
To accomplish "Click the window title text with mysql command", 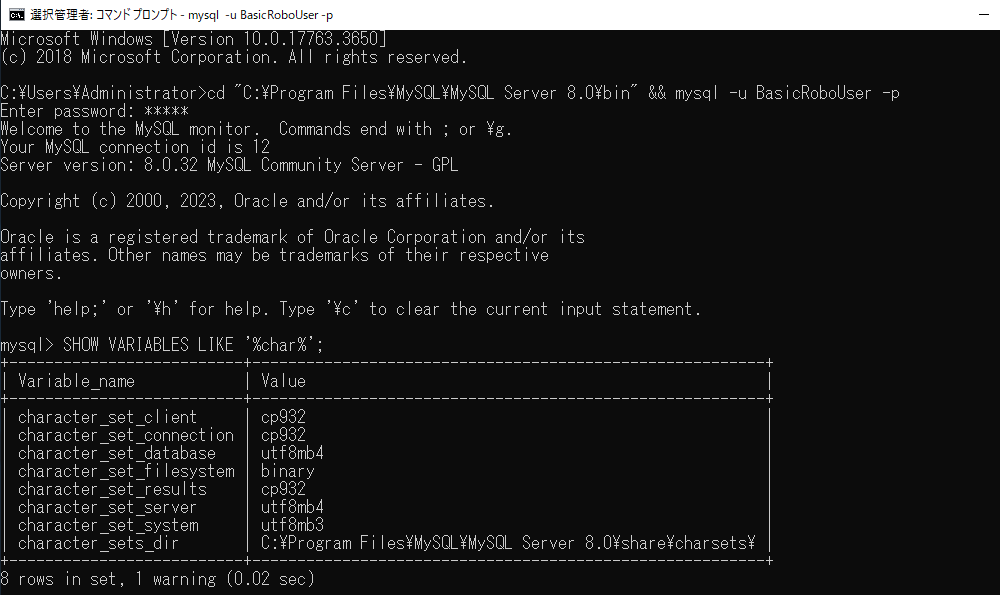I will tap(182, 15).
